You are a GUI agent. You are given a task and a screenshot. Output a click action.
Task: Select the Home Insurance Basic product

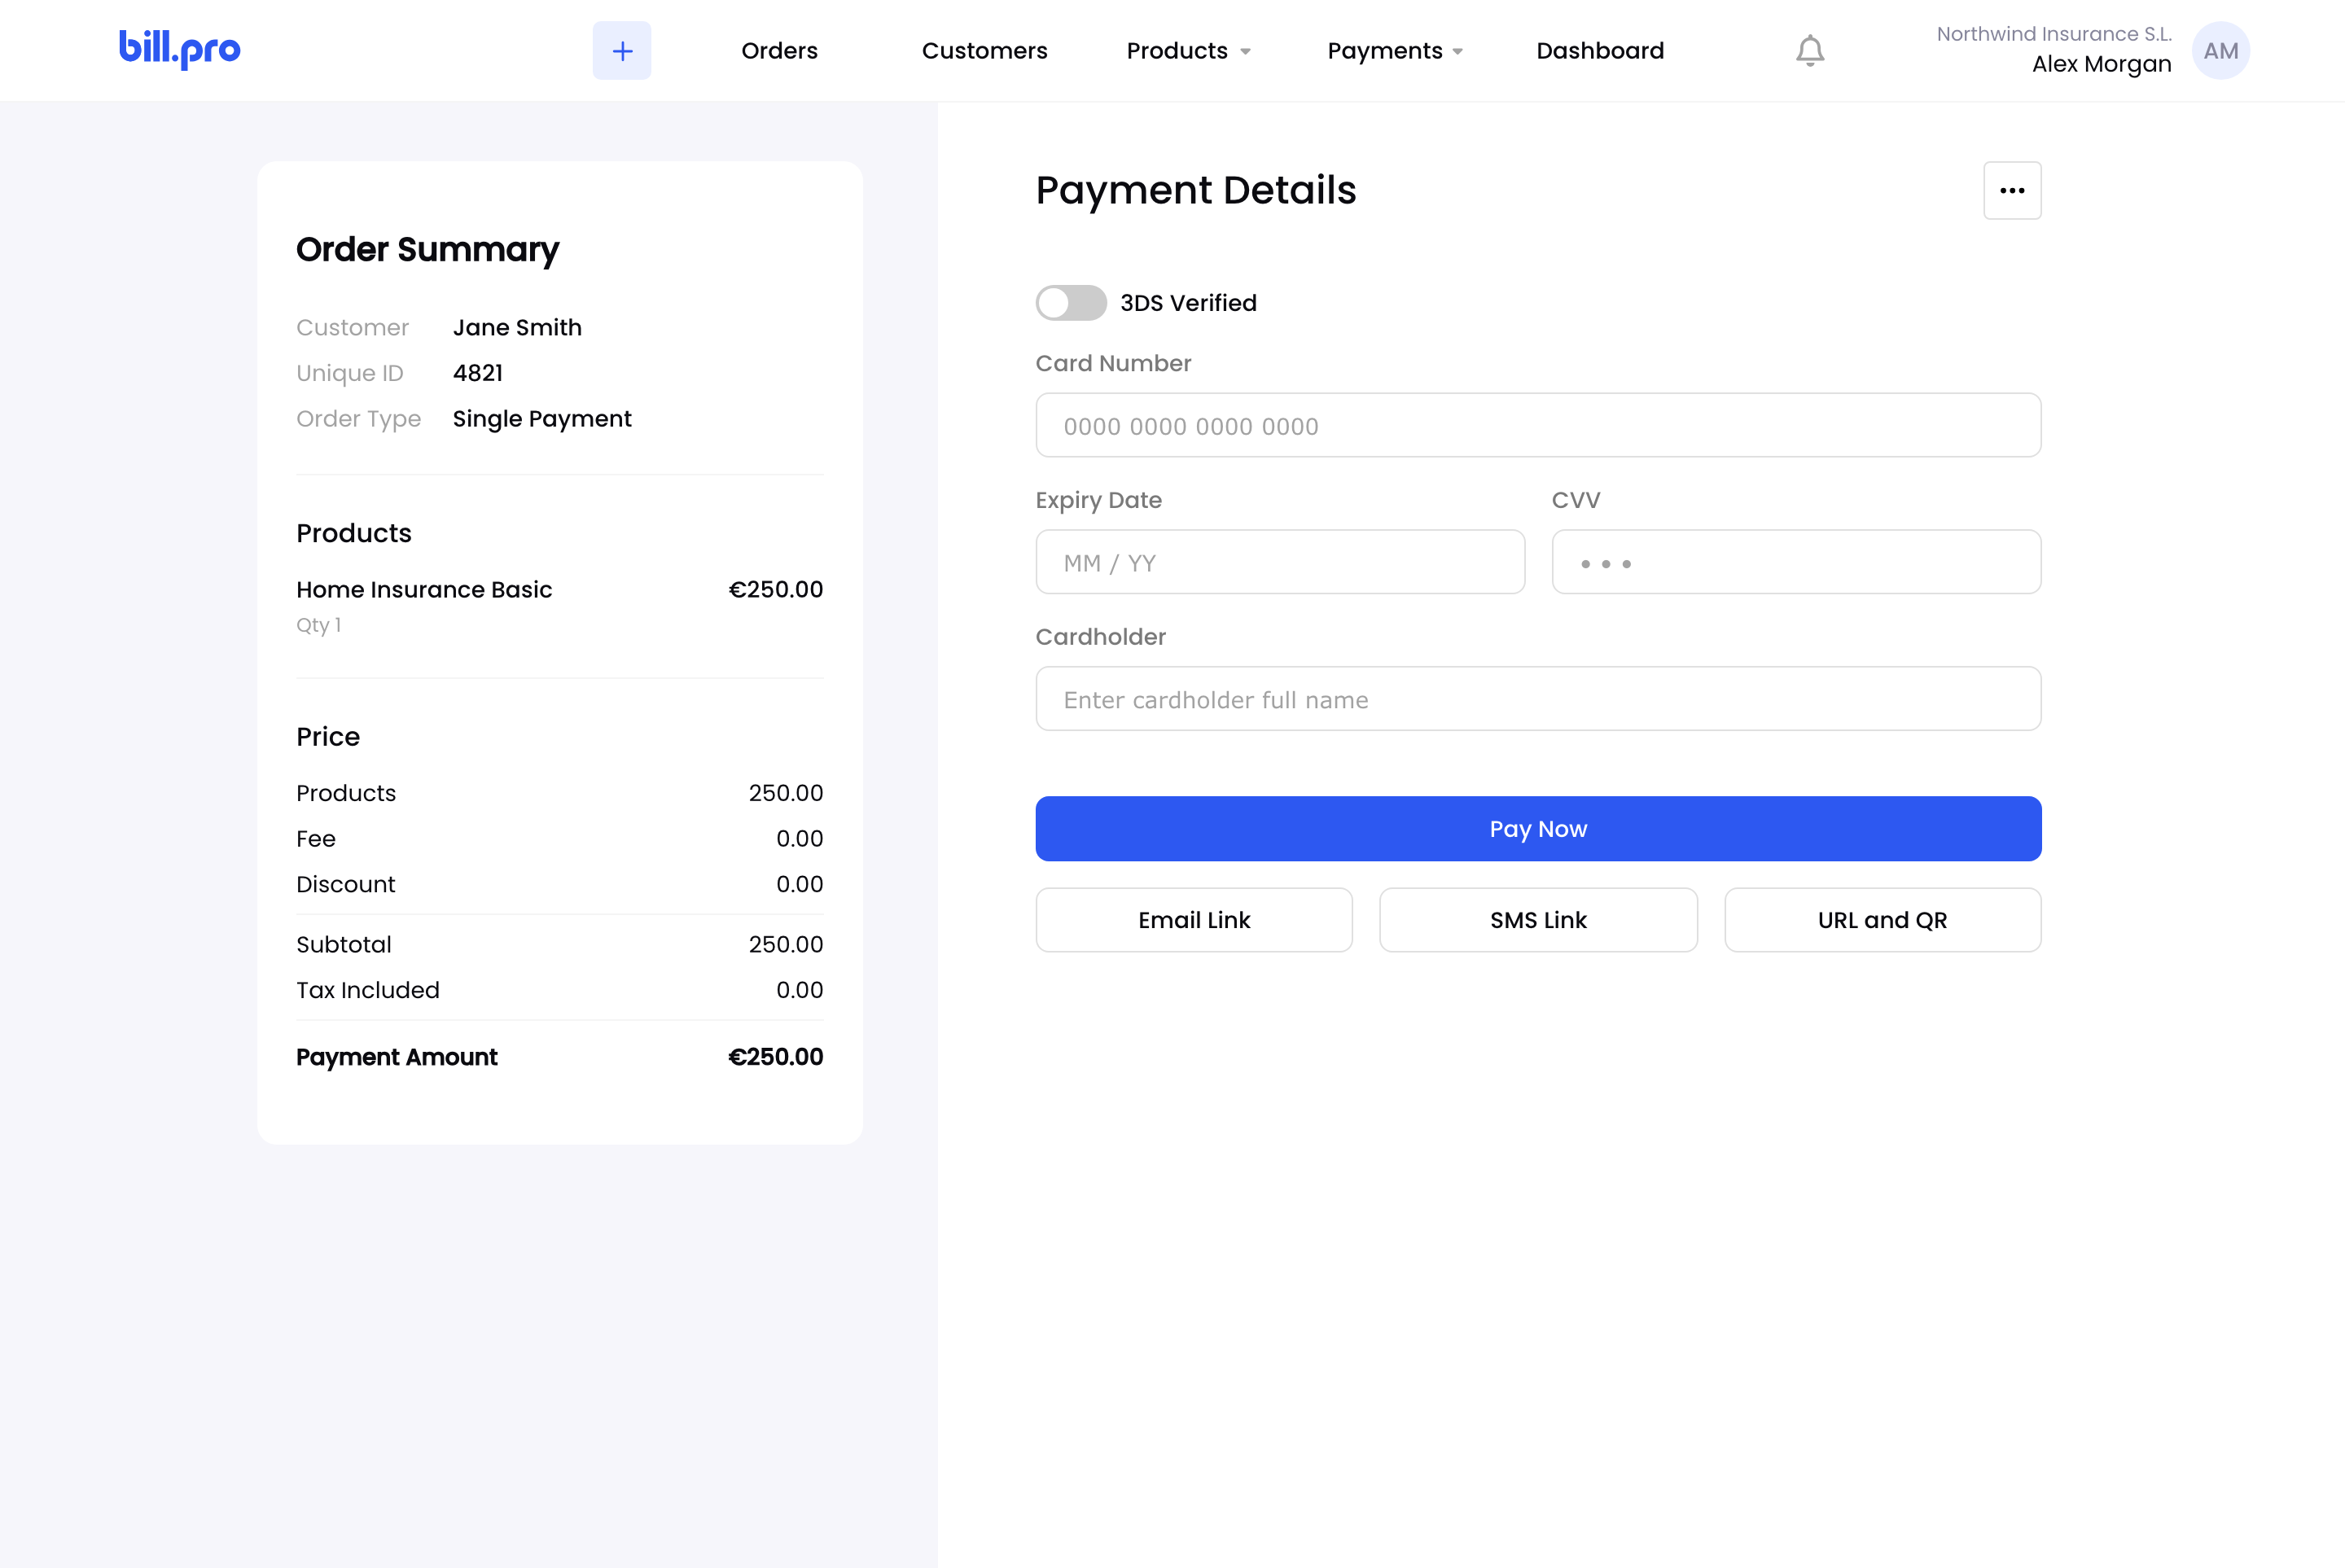pyautogui.click(x=424, y=590)
